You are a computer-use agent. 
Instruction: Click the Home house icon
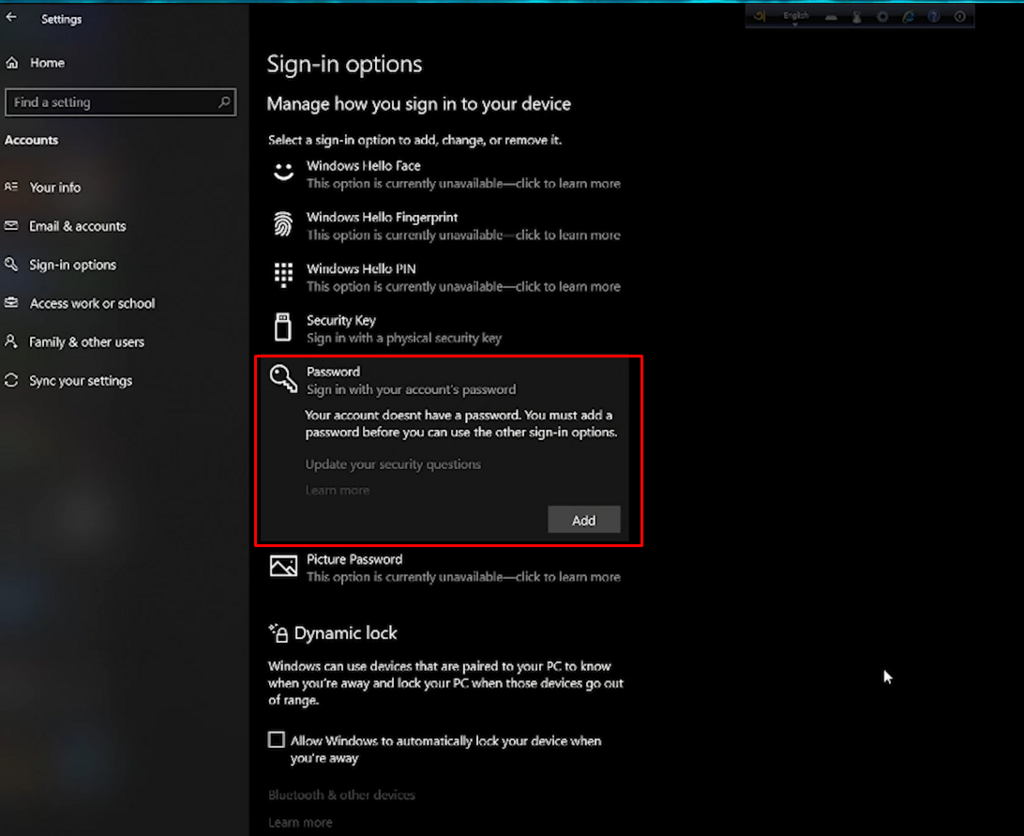pos(12,63)
